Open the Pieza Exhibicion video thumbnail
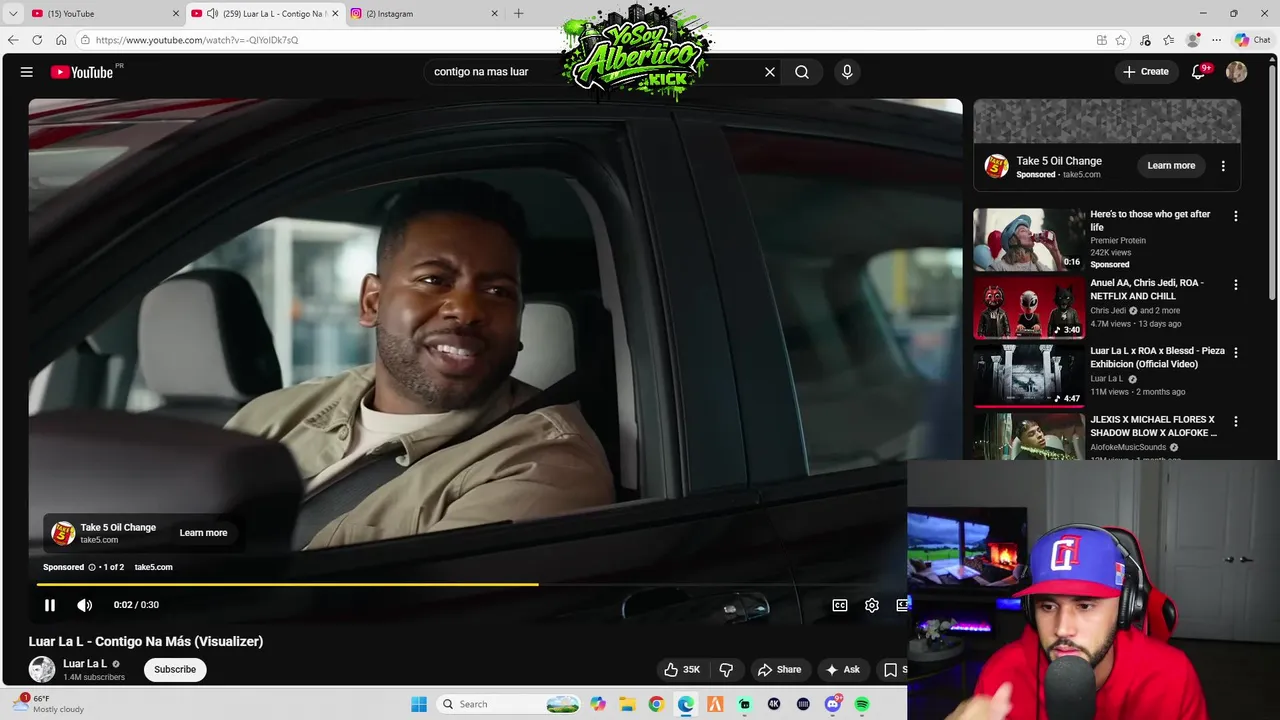Viewport: 1280px width, 720px height. point(1029,376)
